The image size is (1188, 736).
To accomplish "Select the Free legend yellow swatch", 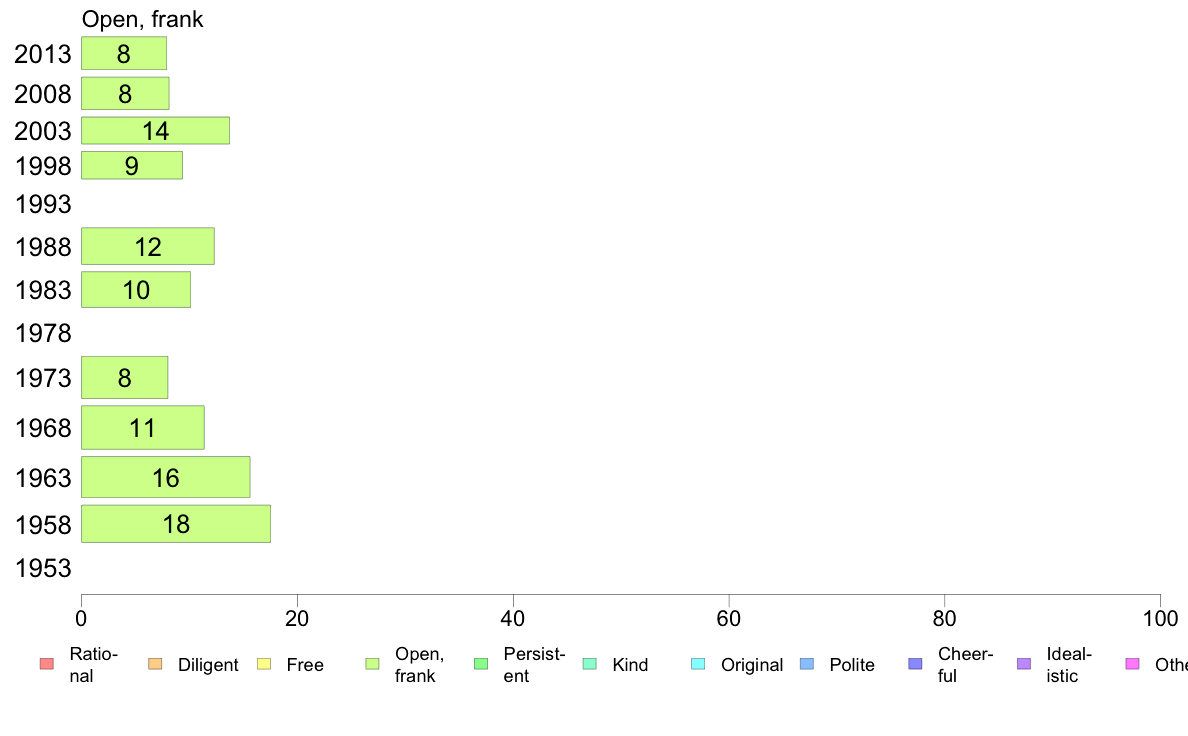I will click(x=264, y=664).
